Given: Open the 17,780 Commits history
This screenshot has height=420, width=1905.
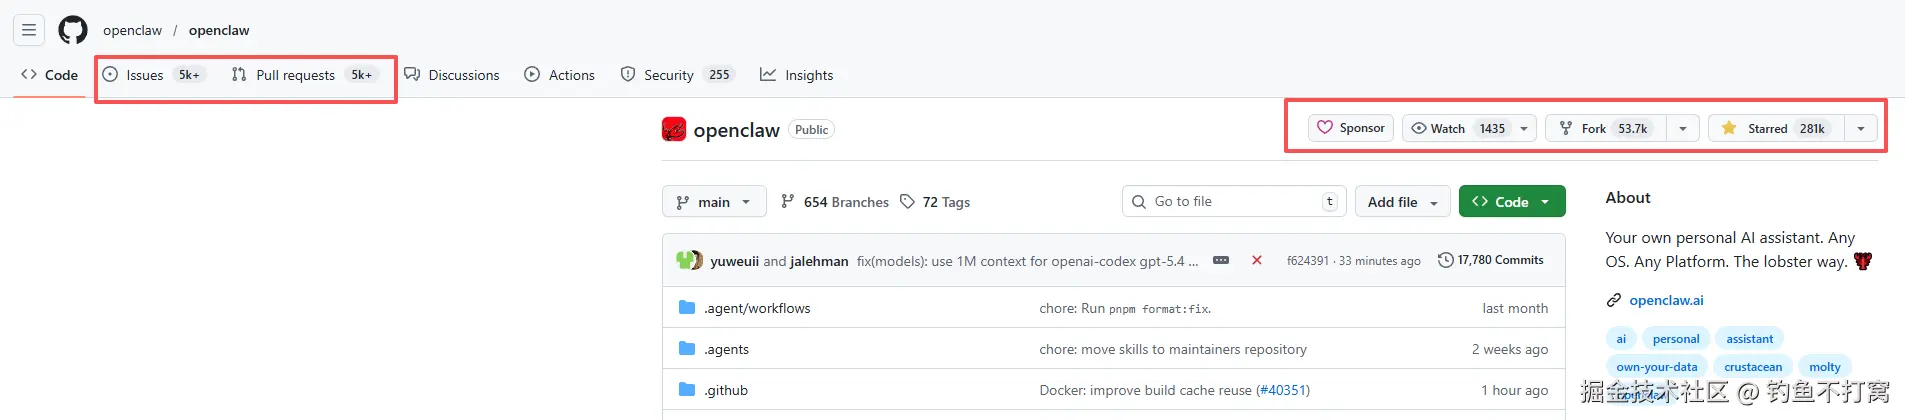Looking at the screenshot, I should point(1490,260).
